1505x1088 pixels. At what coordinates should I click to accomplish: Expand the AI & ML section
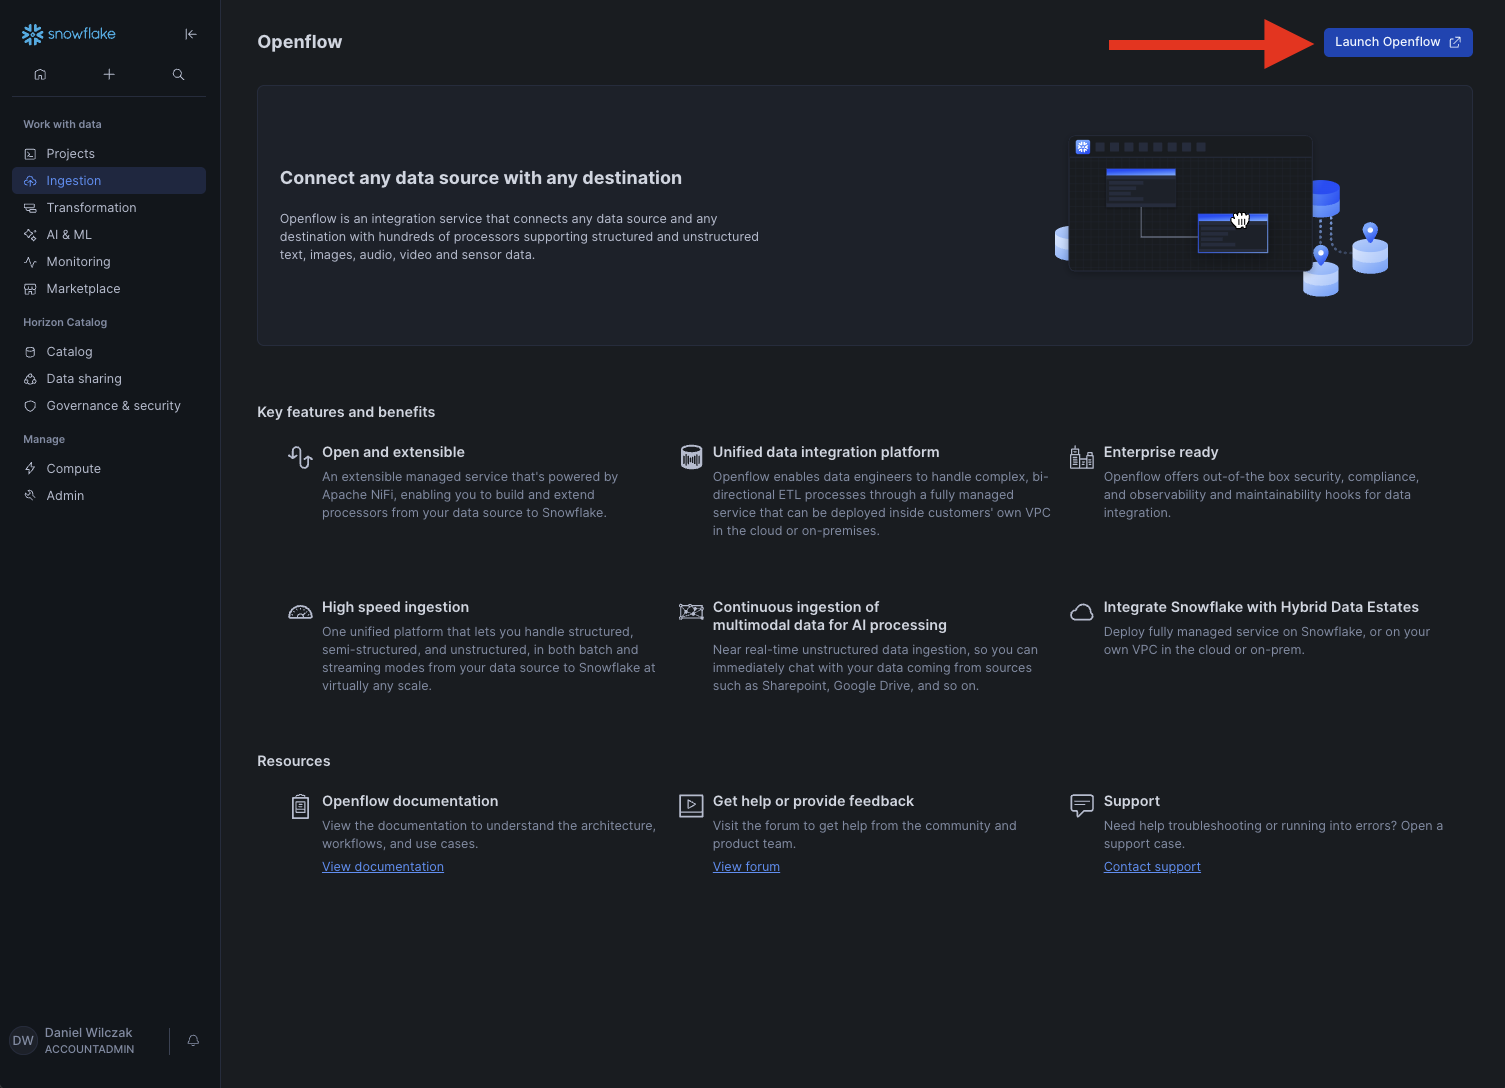point(69,235)
